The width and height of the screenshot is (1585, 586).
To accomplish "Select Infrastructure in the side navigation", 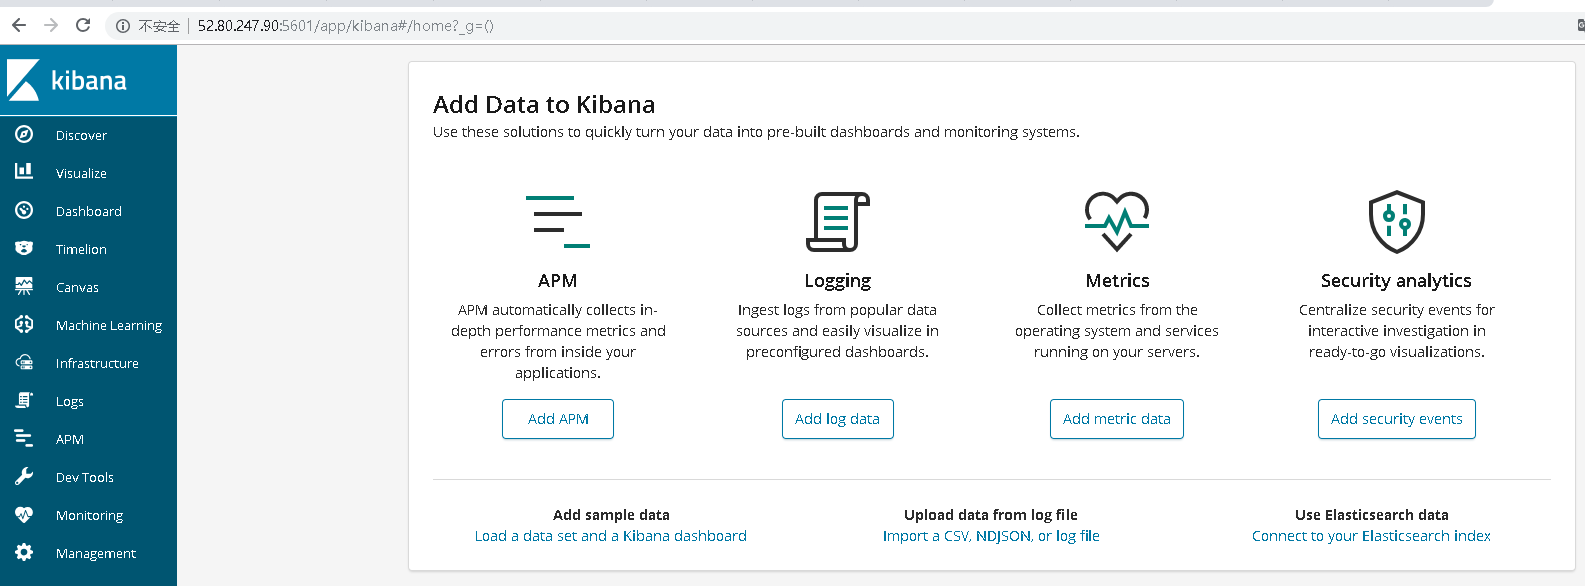I will [x=96, y=363].
